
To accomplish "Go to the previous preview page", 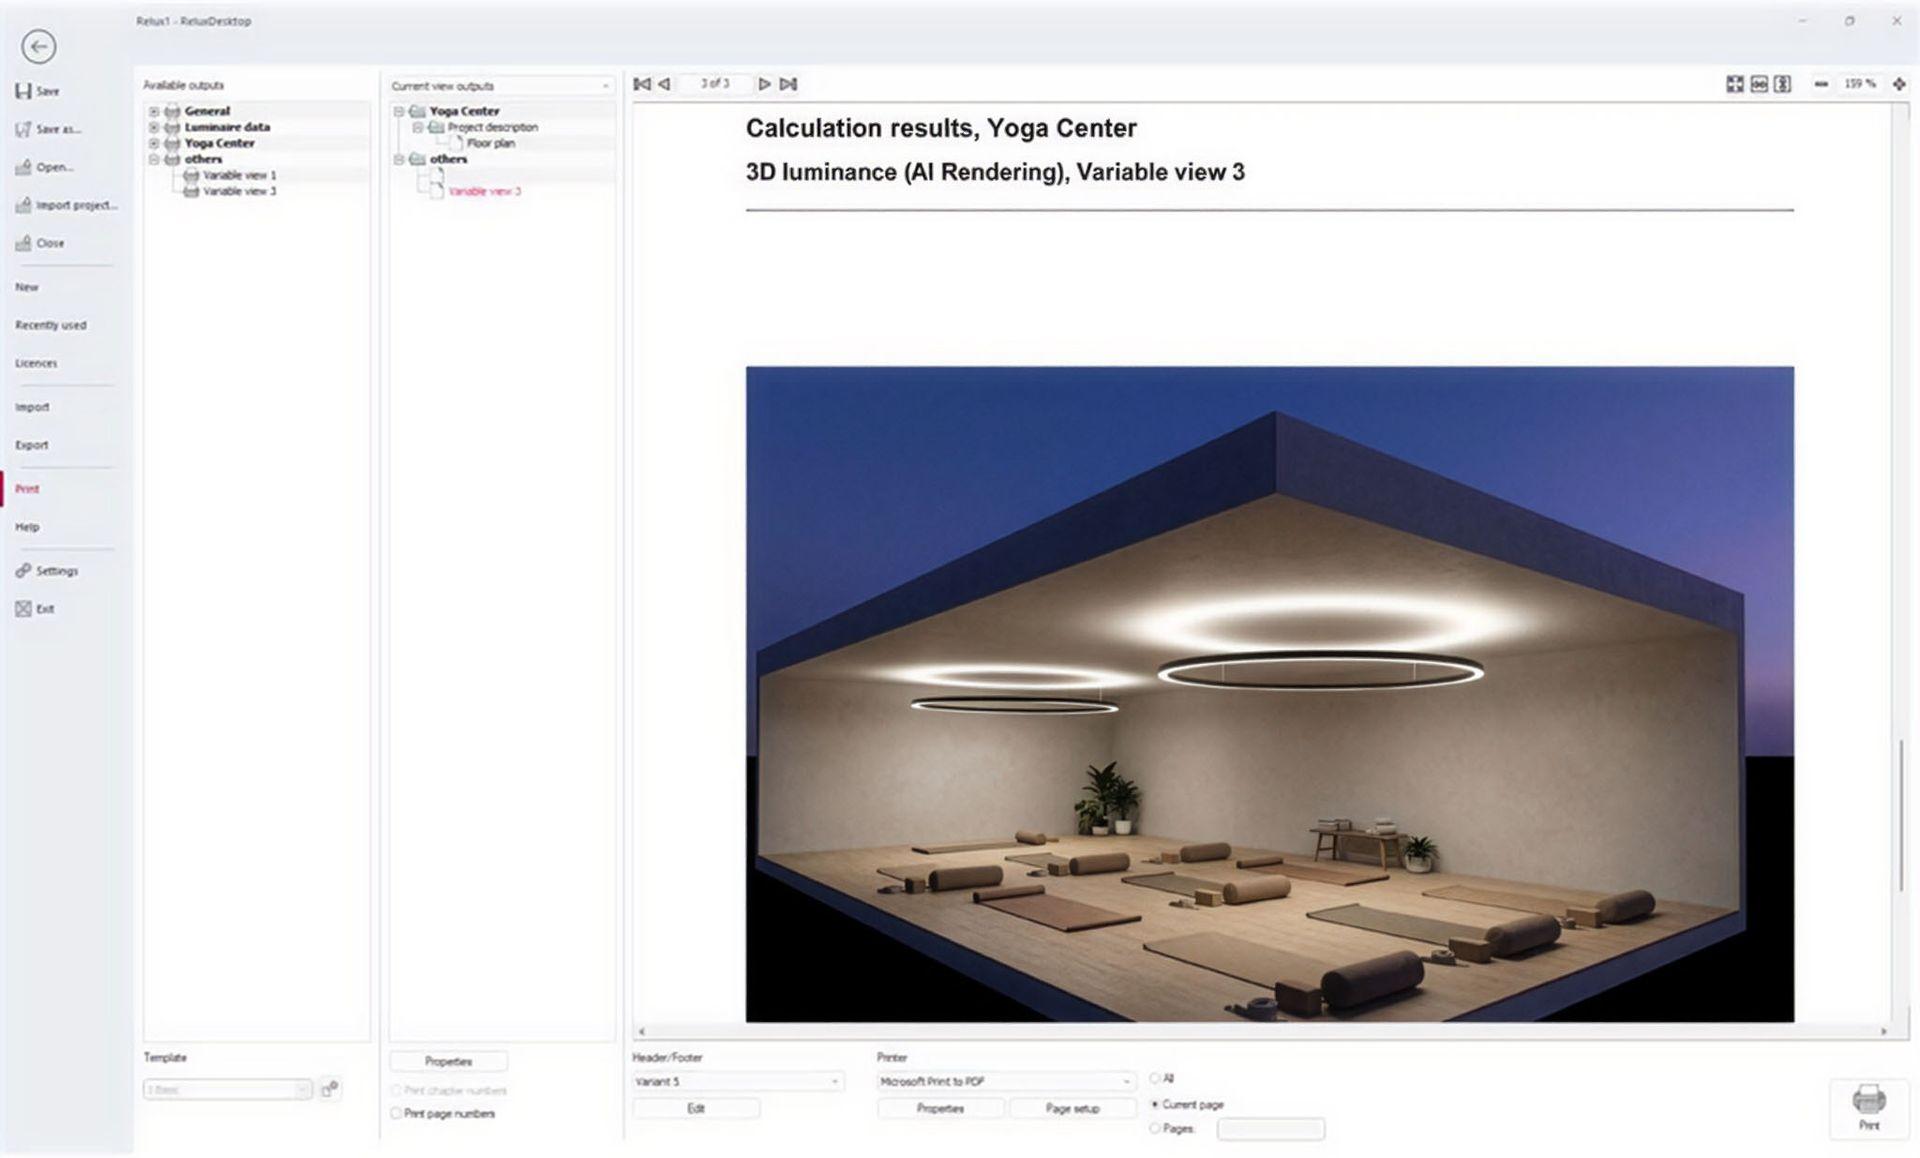I will coord(664,84).
